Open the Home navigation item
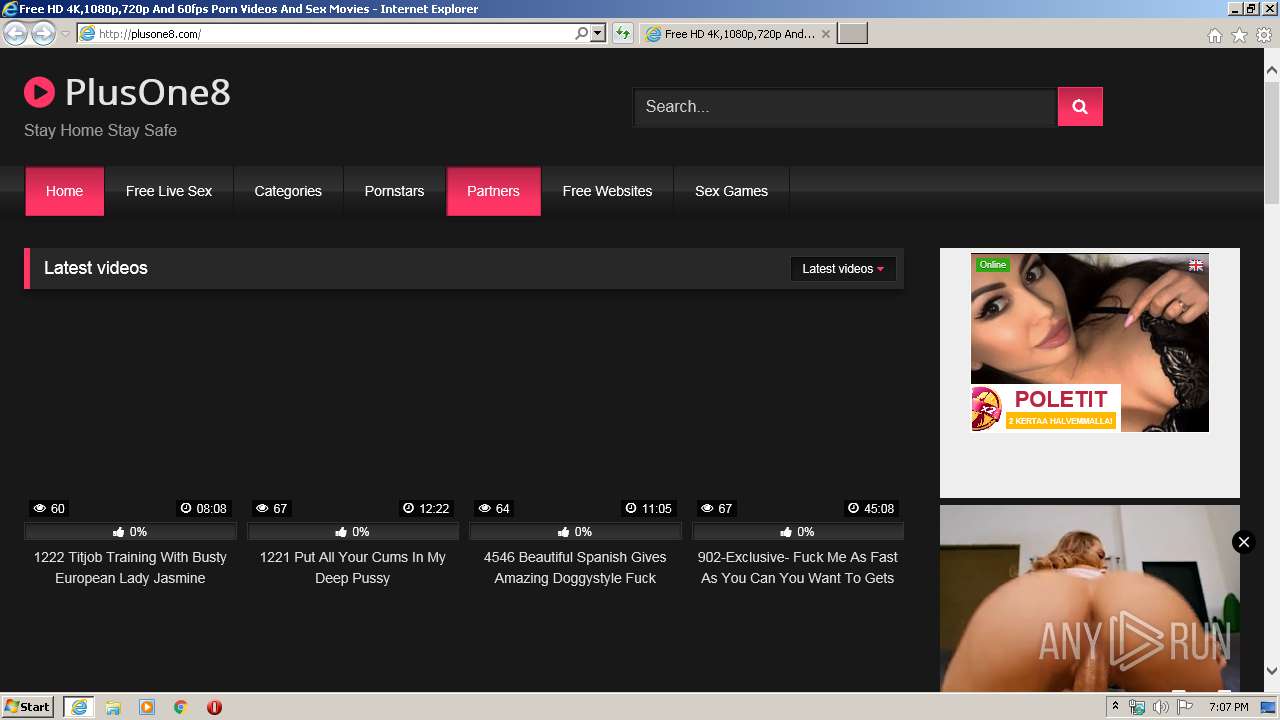Viewport: 1280px width, 720px height. pyautogui.click(x=64, y=191)
